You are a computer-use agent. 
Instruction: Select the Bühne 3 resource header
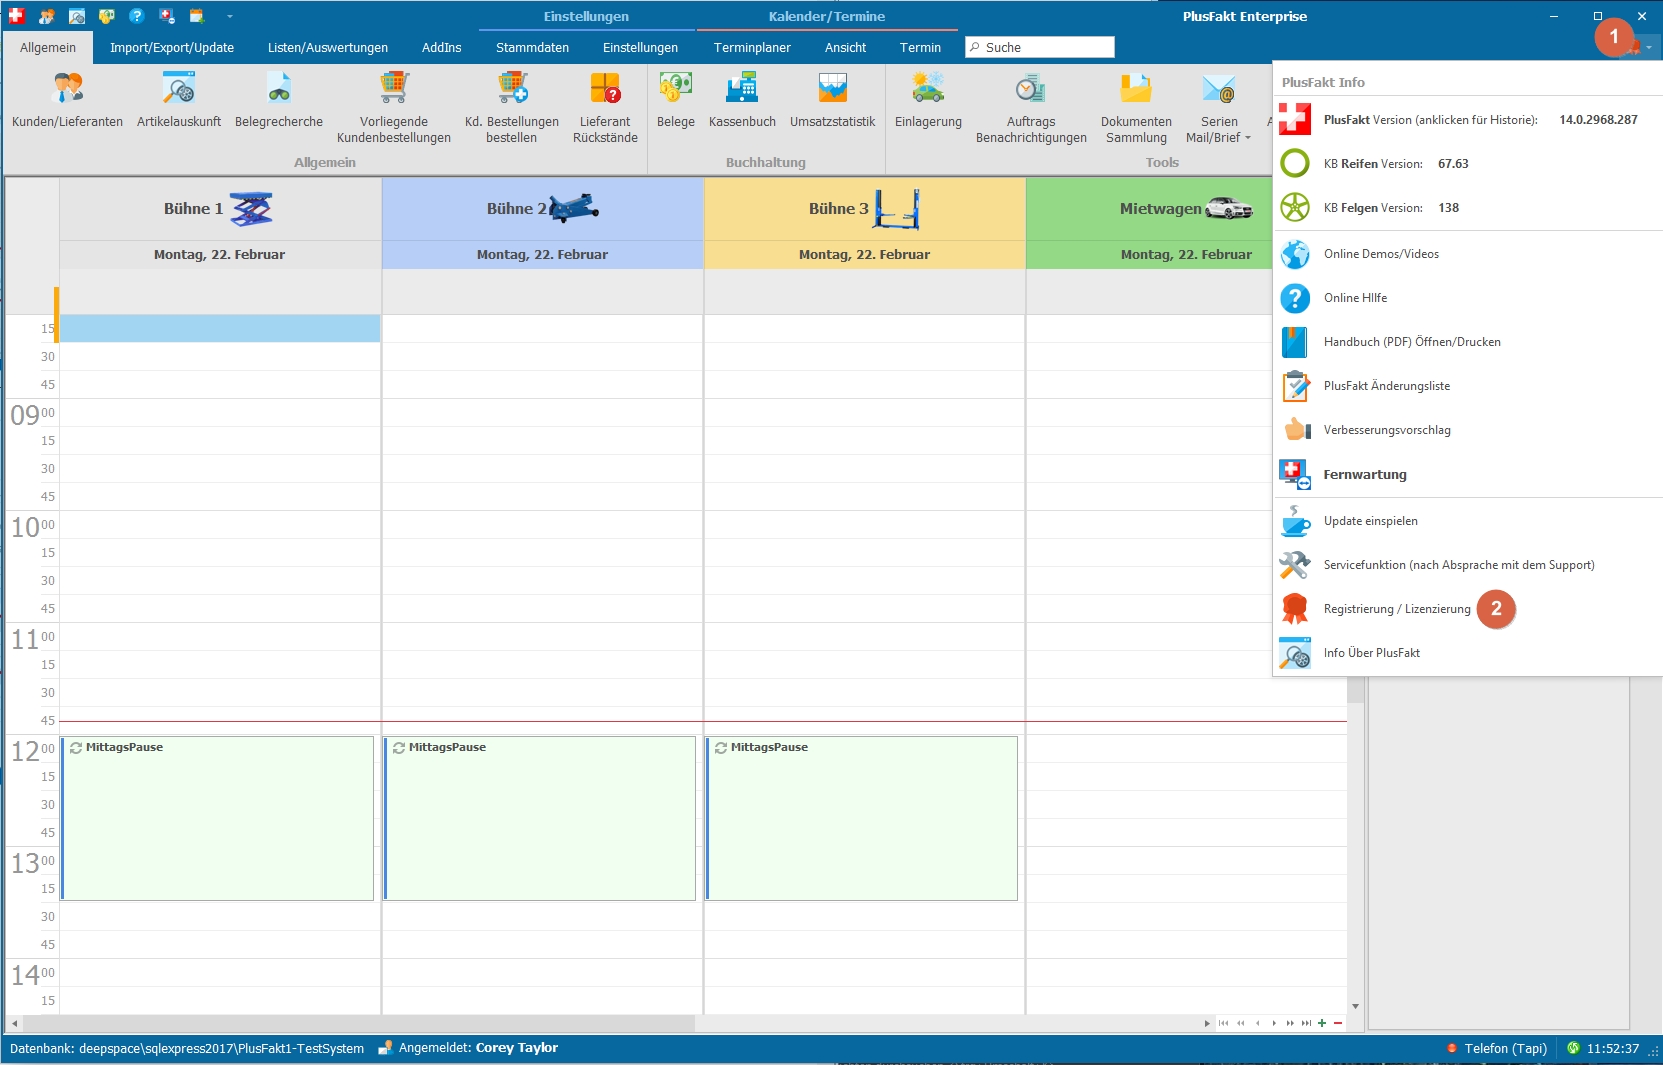click(865, 209)
